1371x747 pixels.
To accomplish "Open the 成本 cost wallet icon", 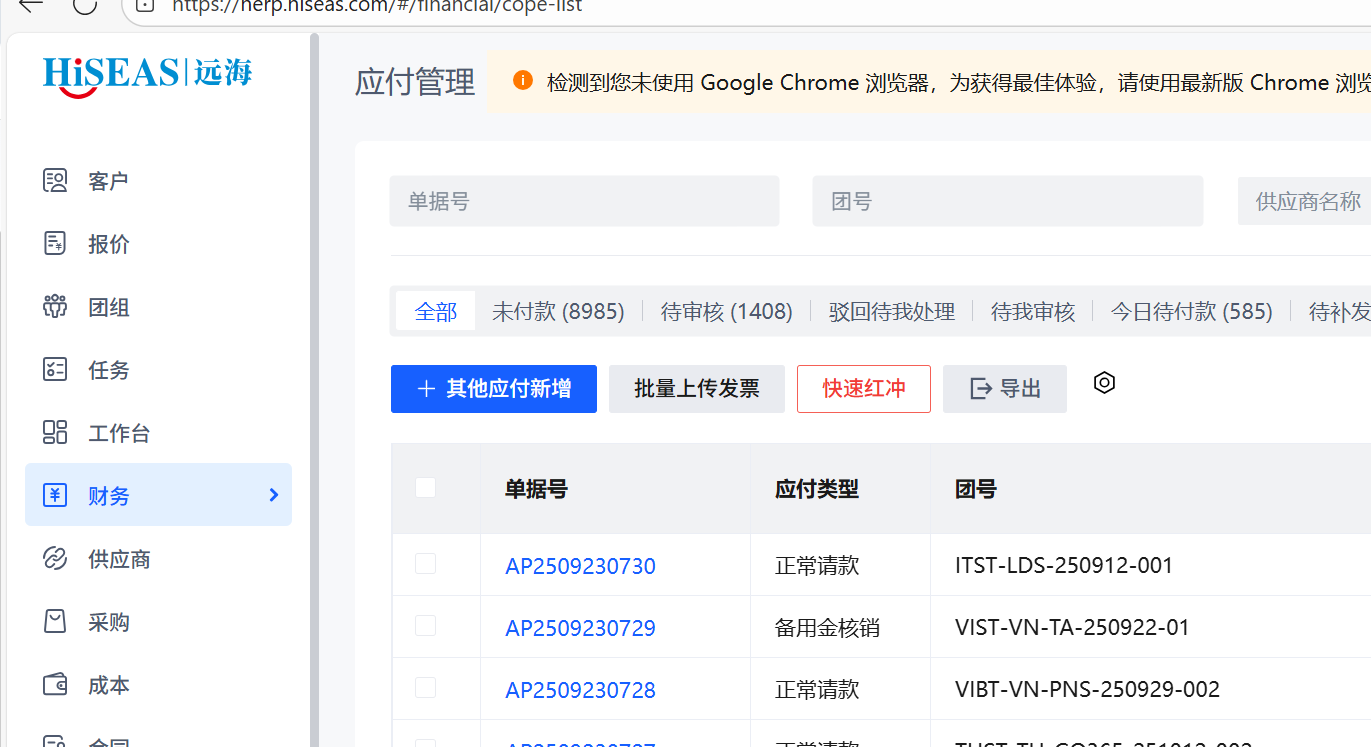I will click(x=55, y=685).
